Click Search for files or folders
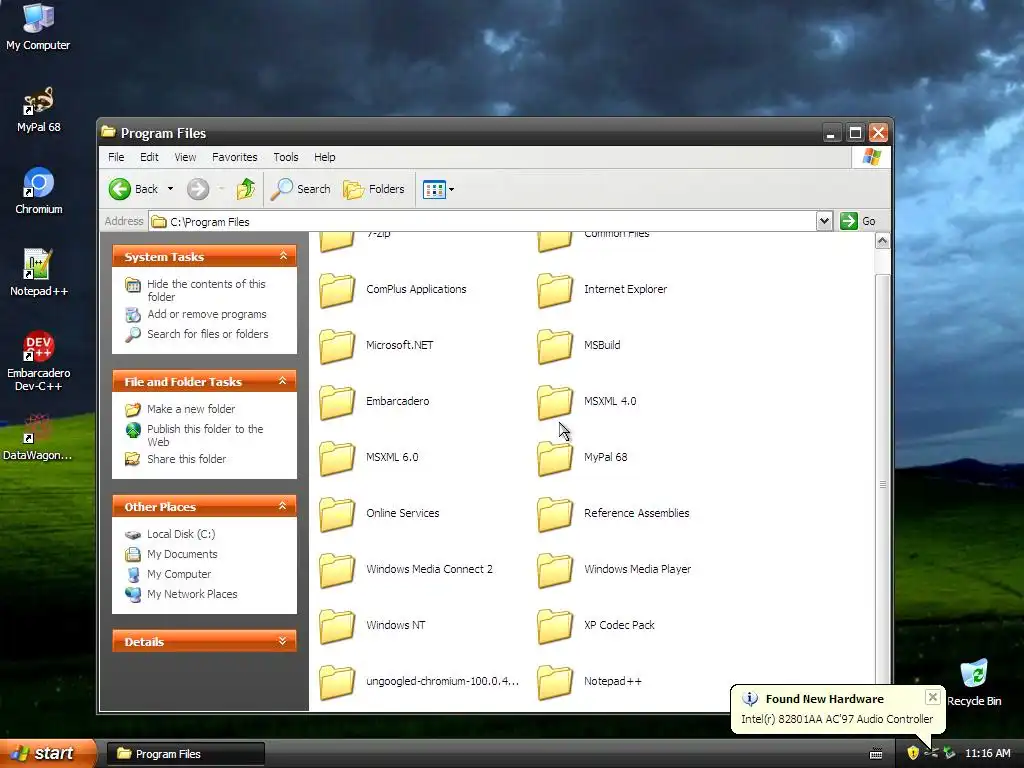This screenshot has height=768, width=1024. click(207, 334)
